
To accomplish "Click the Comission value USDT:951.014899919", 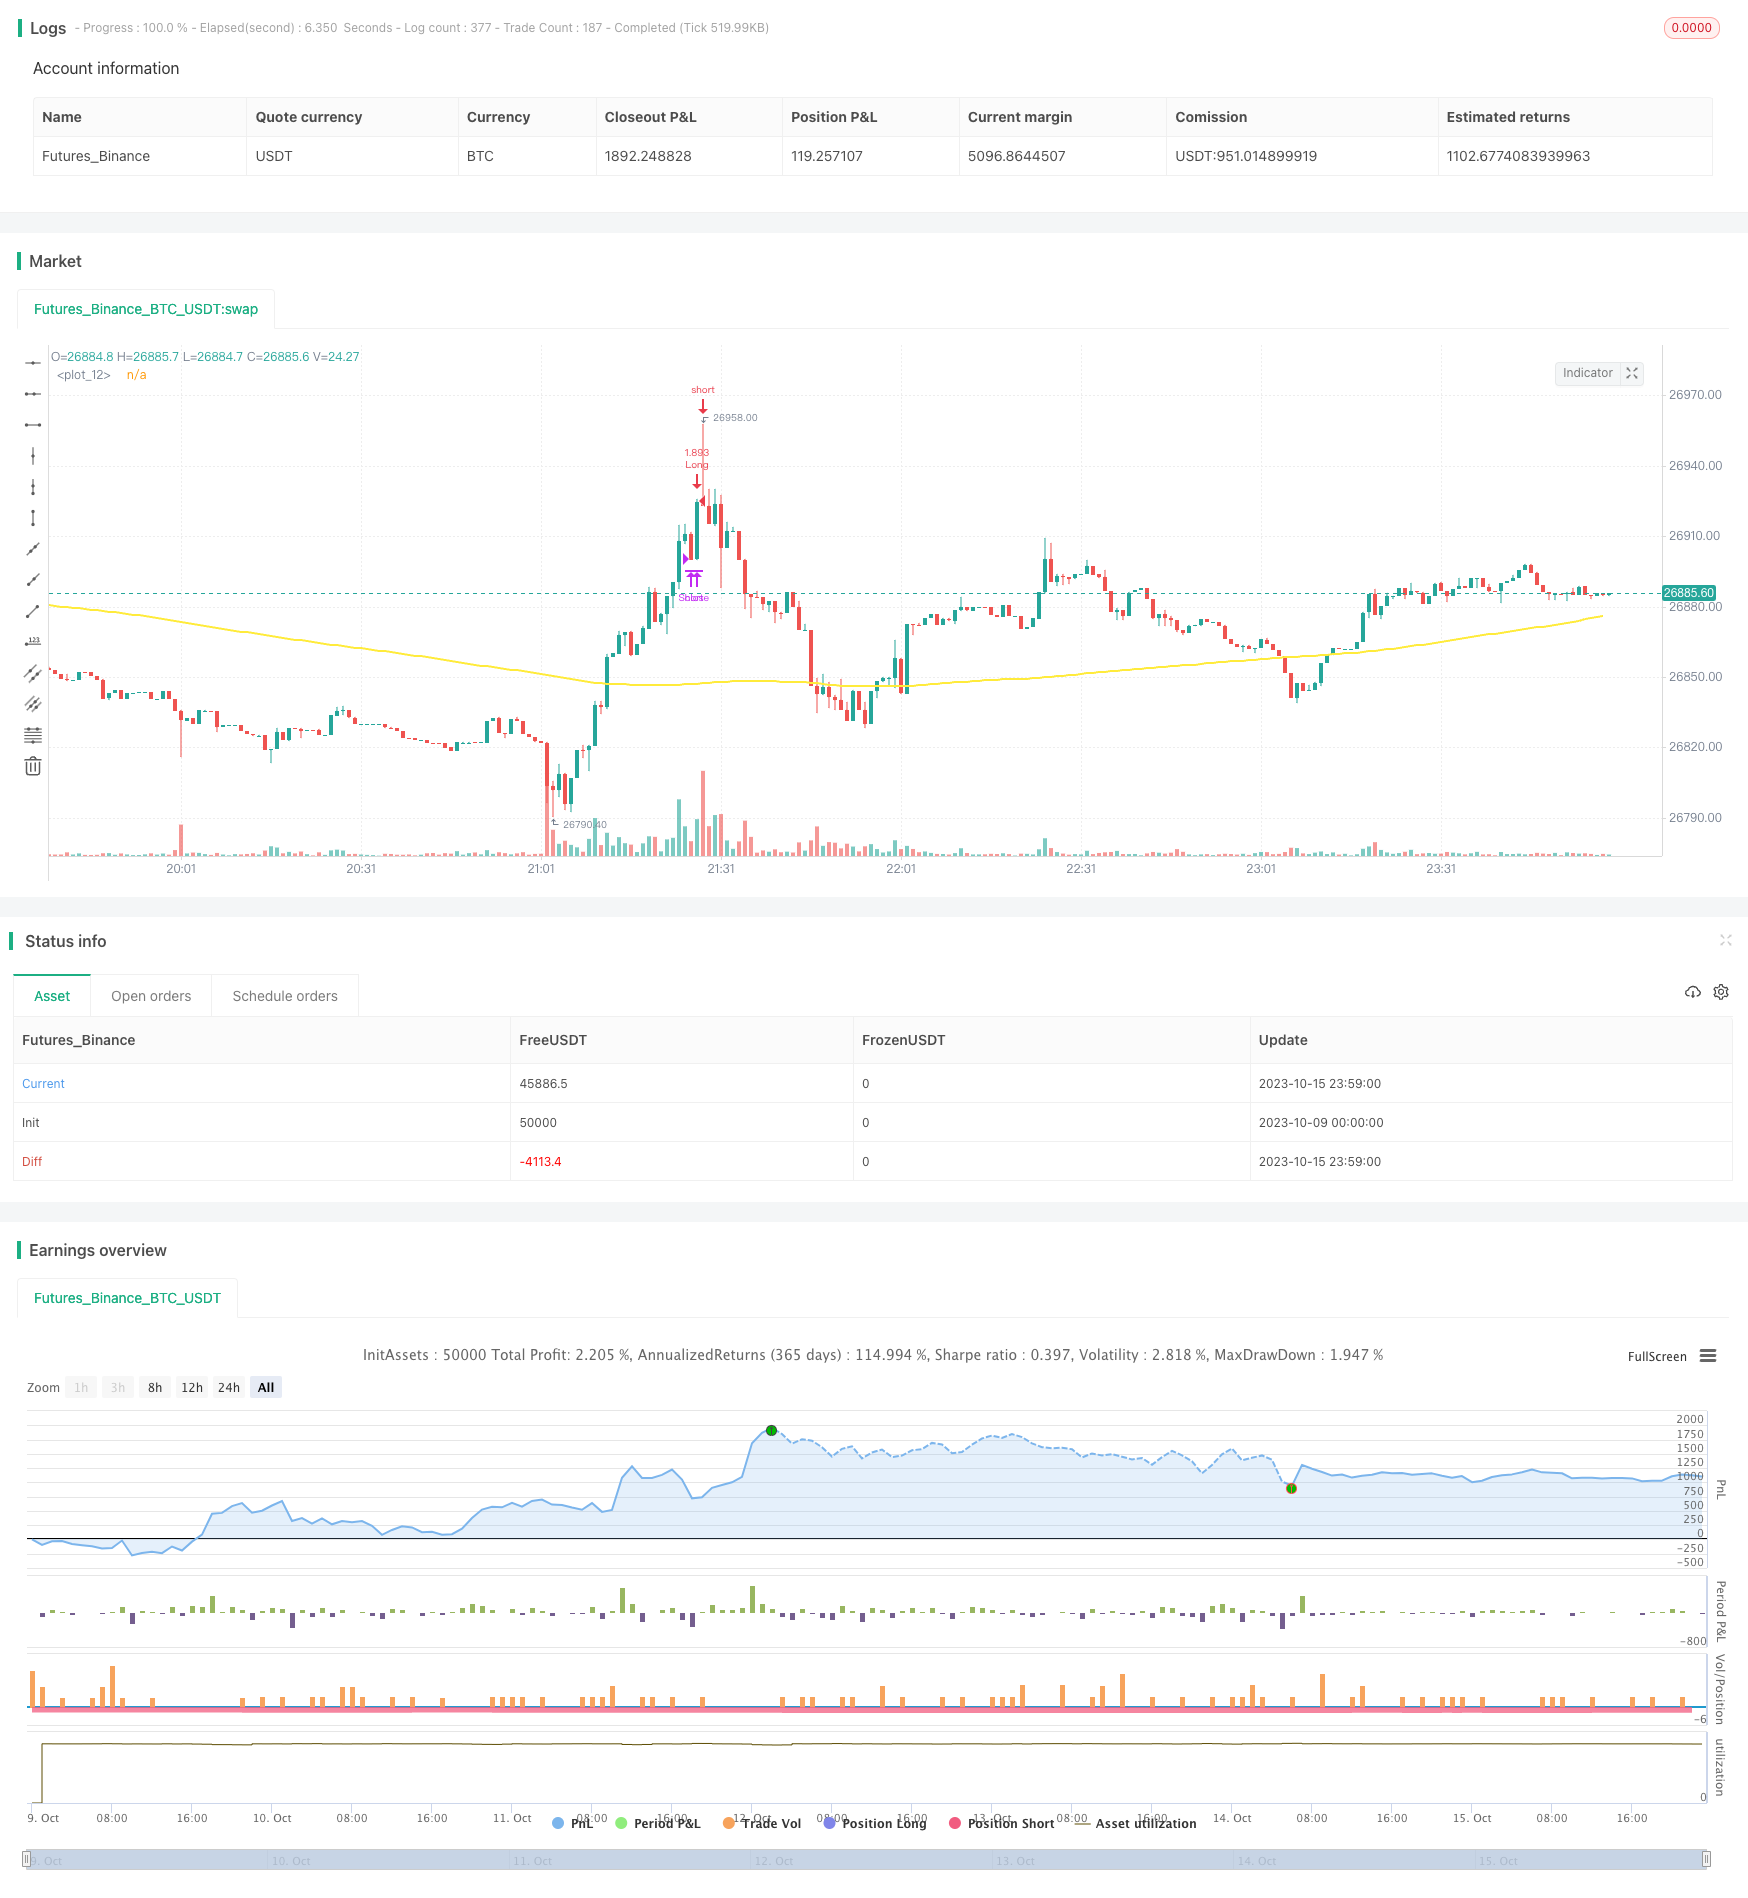I will pyautogui.click(x=1246, y=156).
